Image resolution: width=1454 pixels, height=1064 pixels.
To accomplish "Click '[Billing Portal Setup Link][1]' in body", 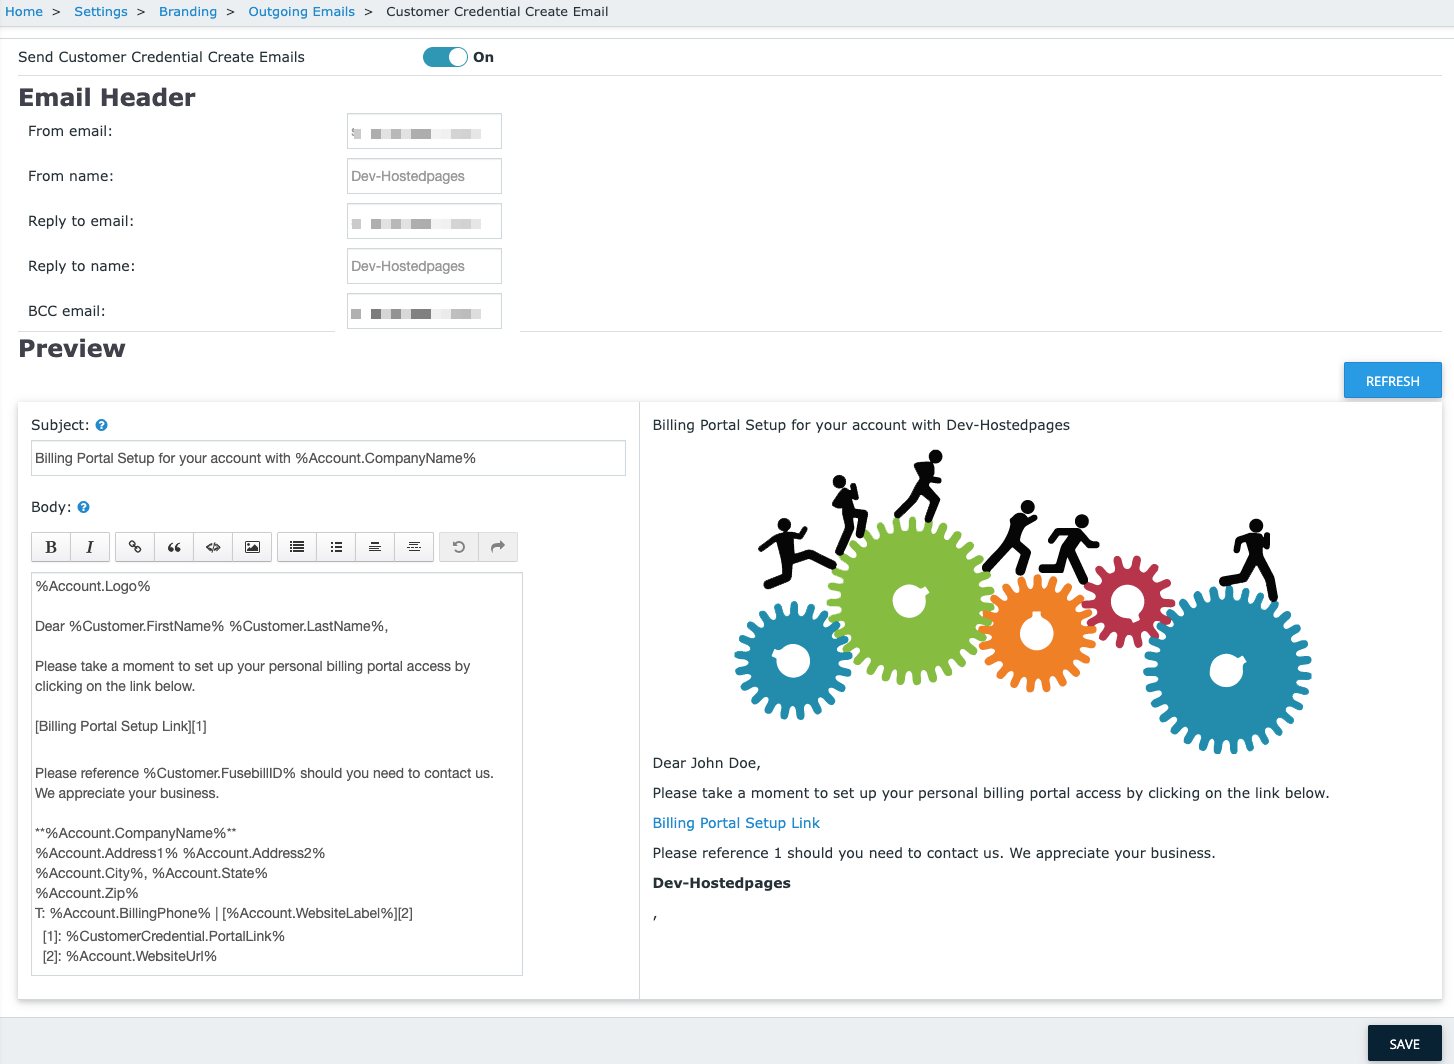I will point(121,726).
